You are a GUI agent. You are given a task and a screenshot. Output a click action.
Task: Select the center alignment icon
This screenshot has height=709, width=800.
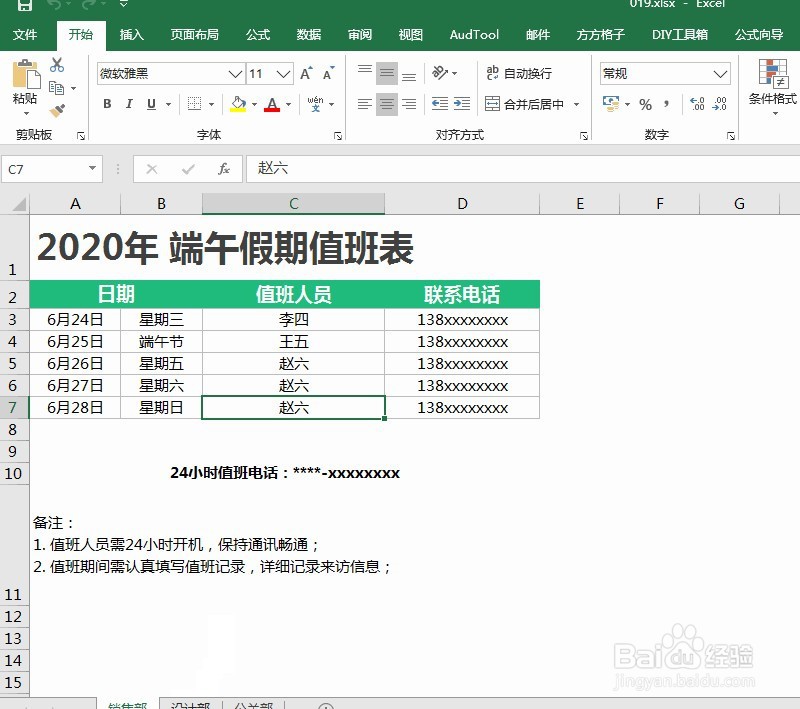tap(387, 103)
